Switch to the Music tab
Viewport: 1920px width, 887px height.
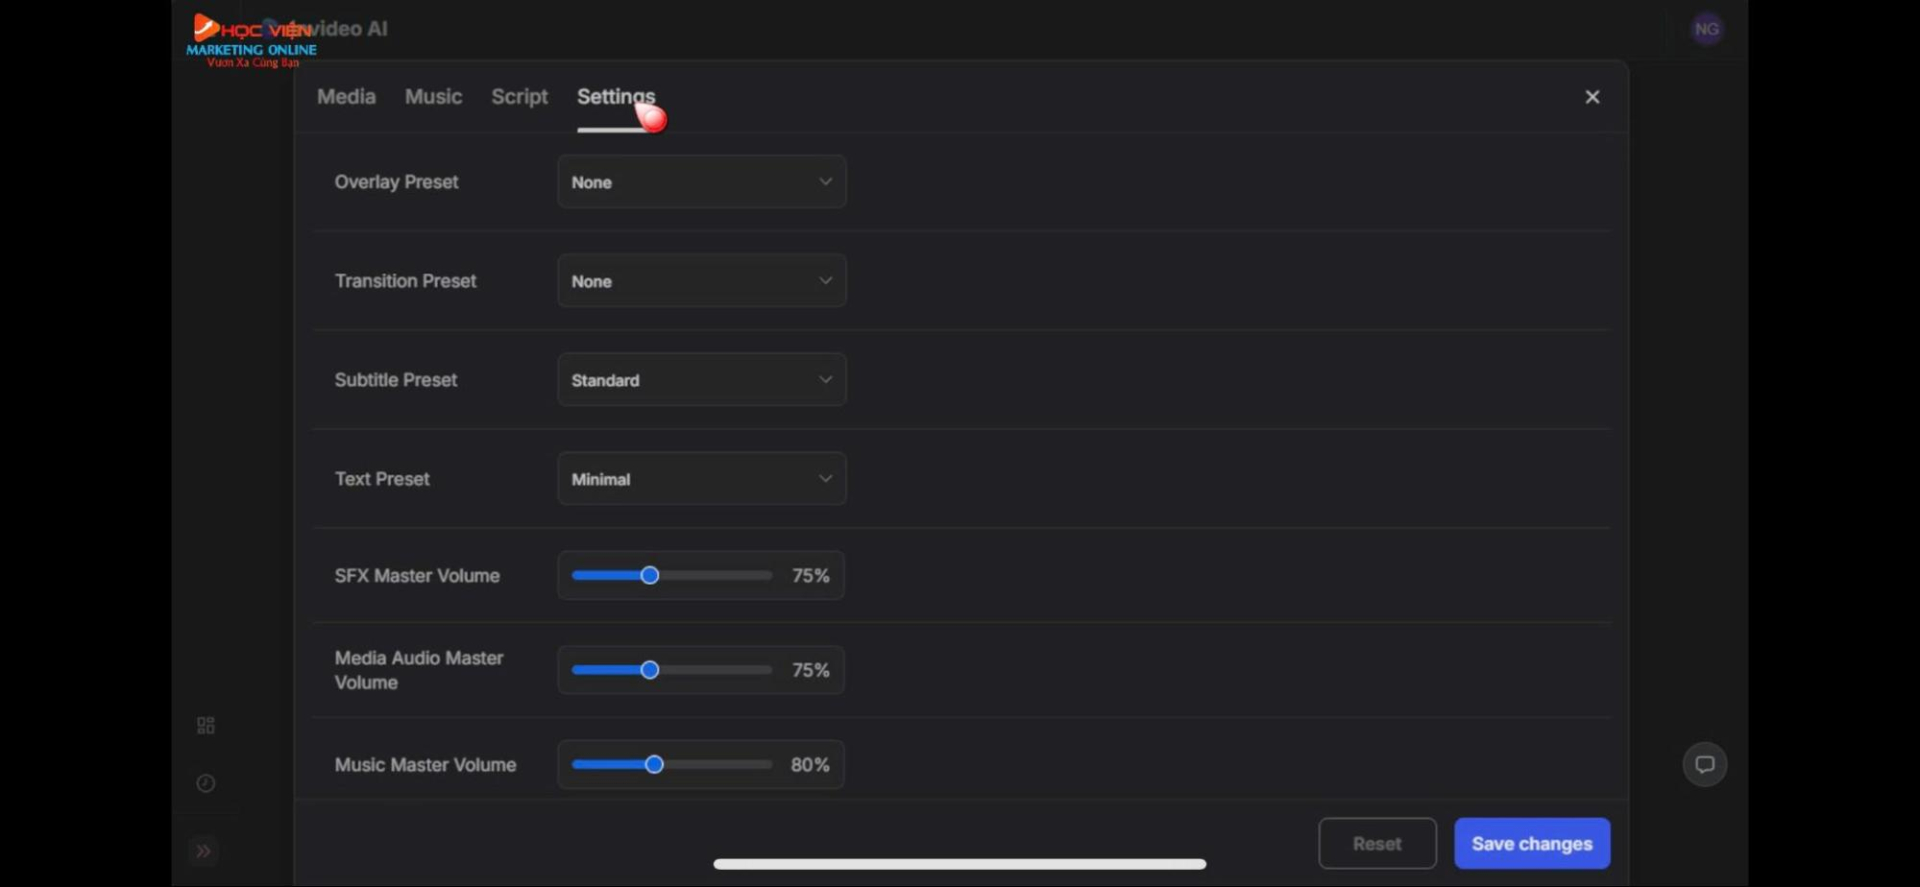433,97
